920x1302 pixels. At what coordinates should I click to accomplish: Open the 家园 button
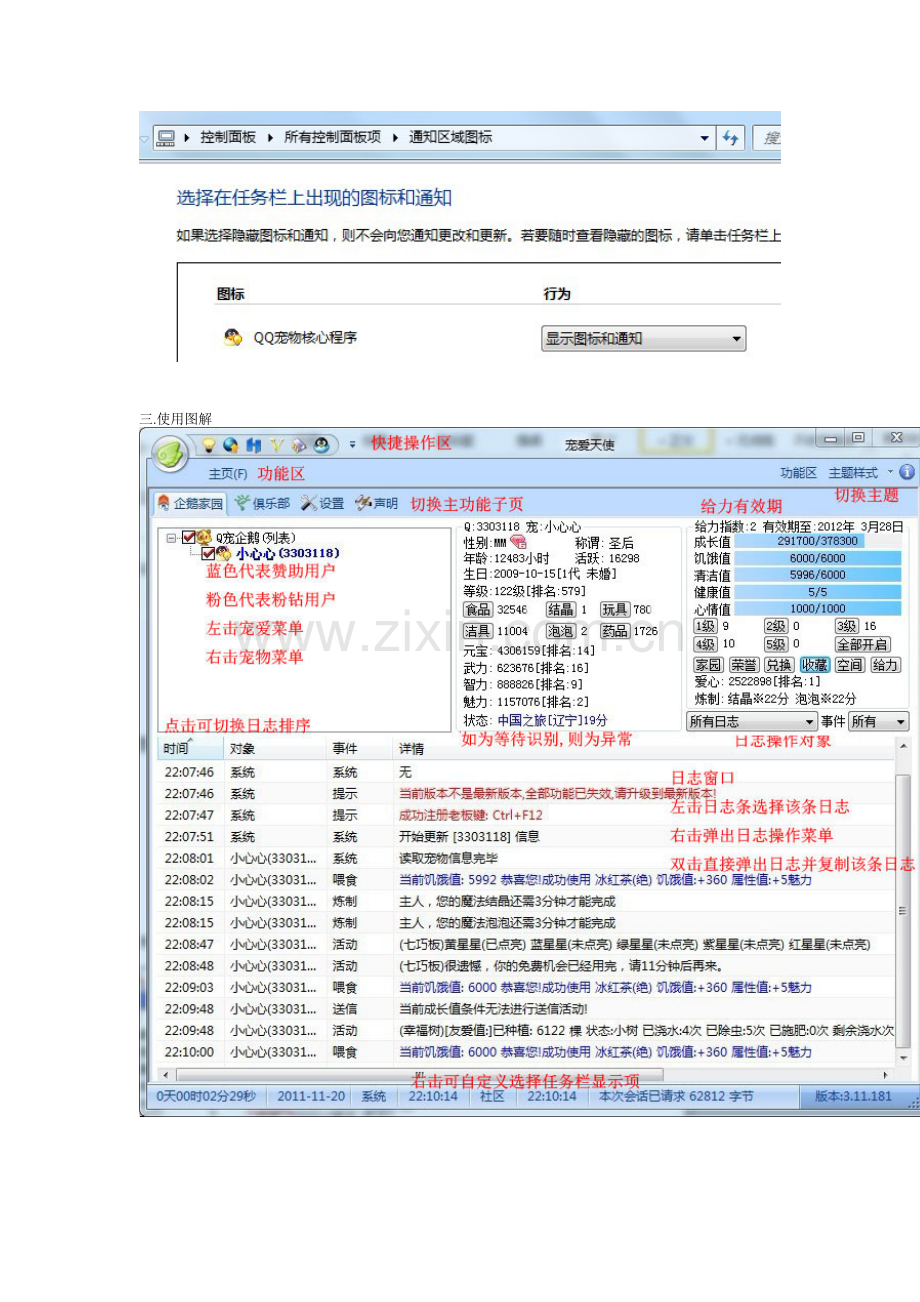click(708, 665)
